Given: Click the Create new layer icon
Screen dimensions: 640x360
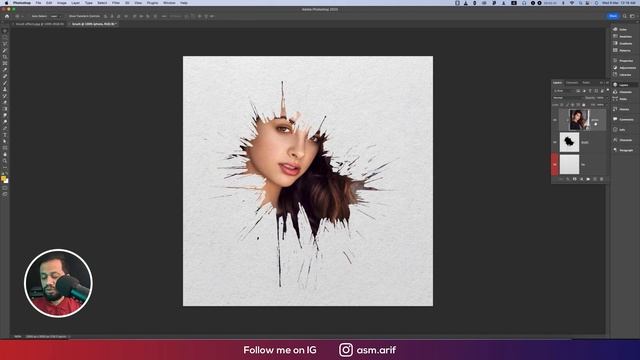Looking at the screenshot, I should click(x=595, y=179).
